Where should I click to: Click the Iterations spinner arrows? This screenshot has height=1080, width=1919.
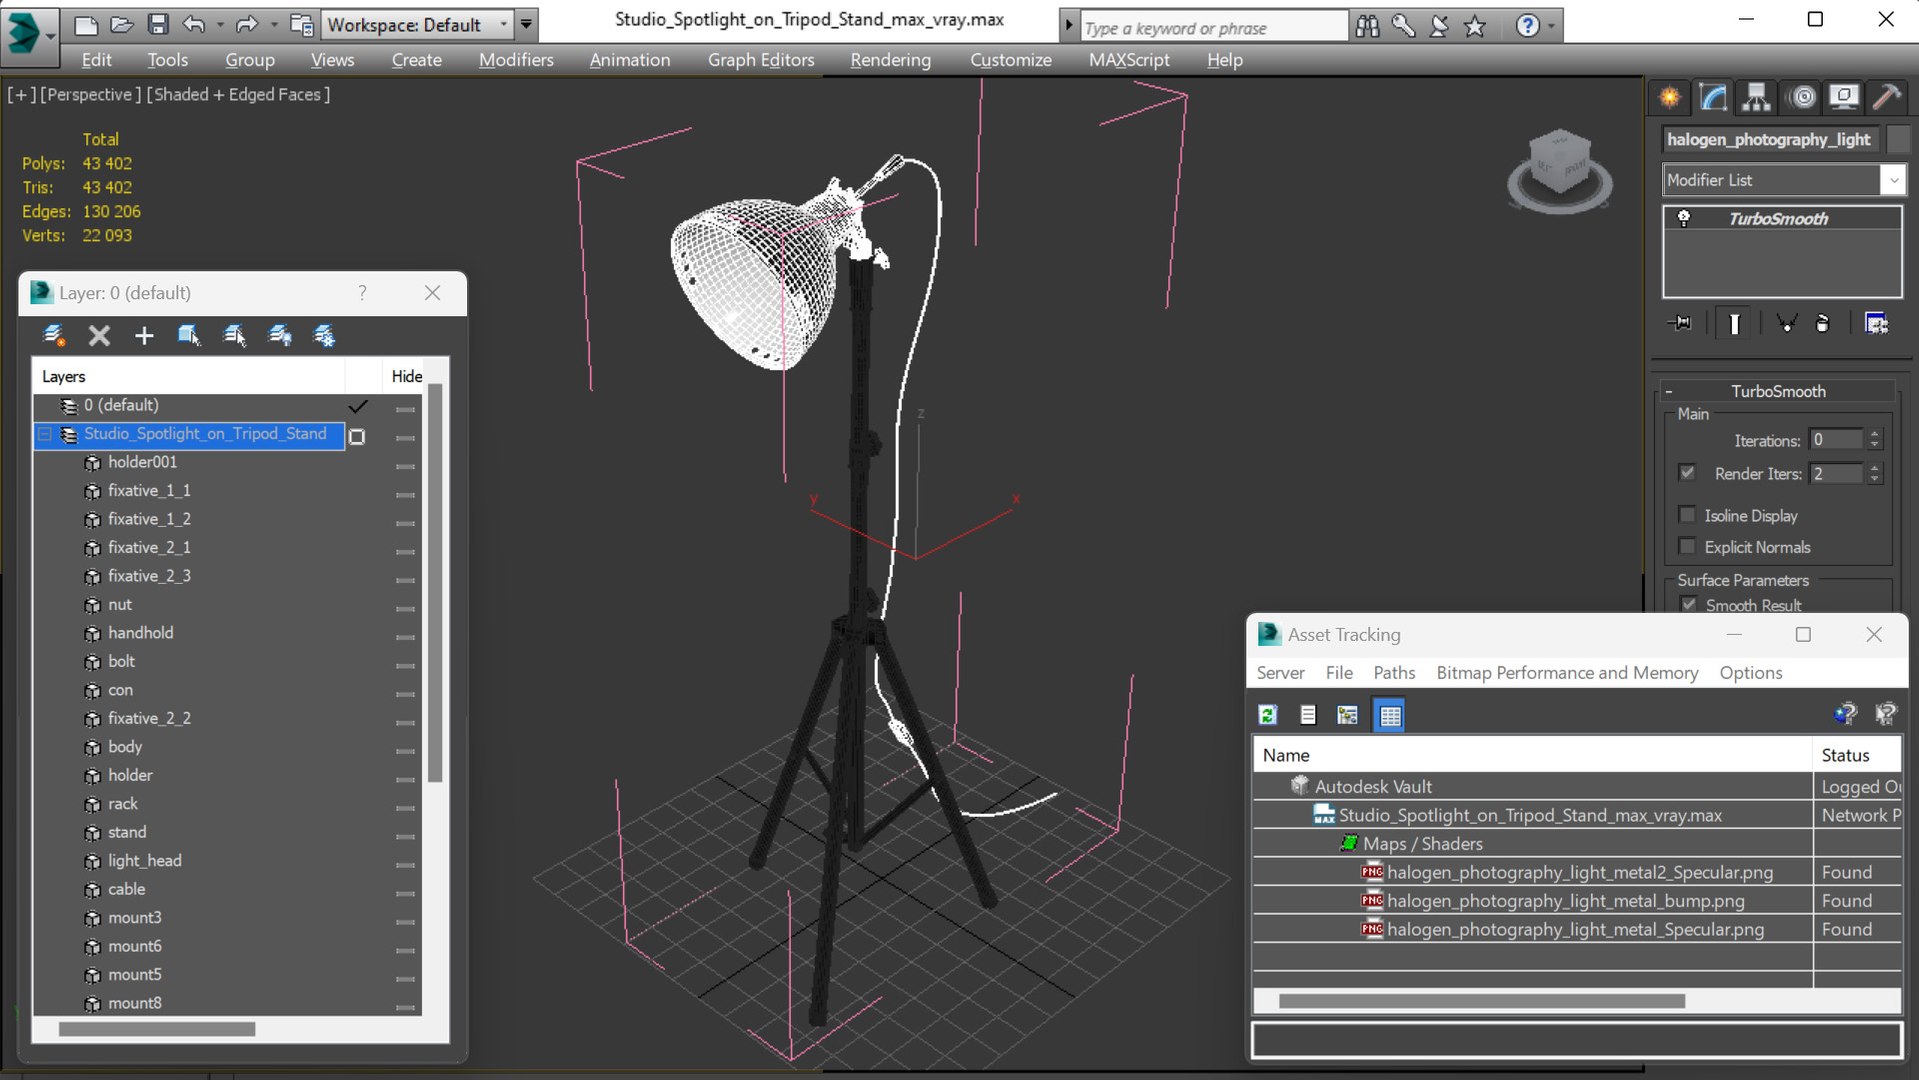(x=1875, y=440)
